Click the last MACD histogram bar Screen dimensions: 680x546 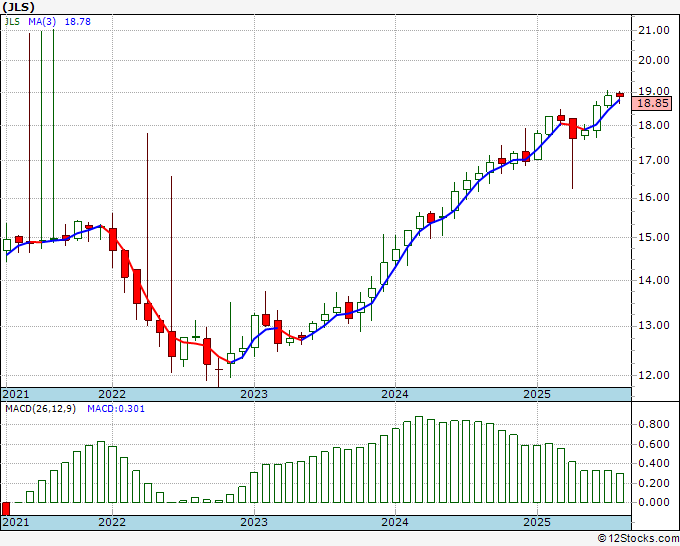coord(620,488)
